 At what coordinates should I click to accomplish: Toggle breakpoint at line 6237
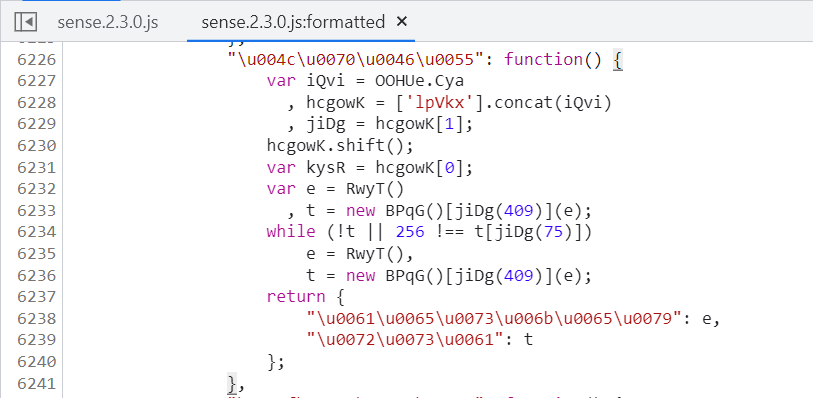coord(36,296)
